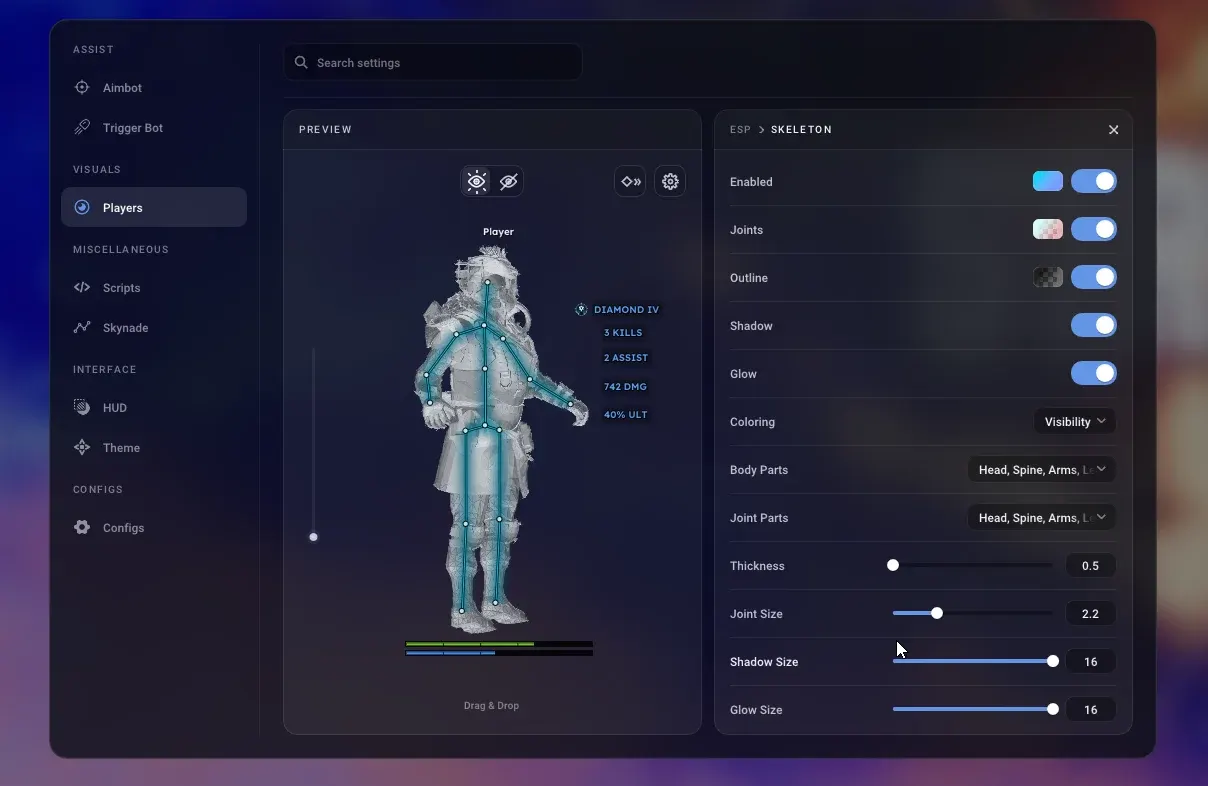The width and height of the screenshot is (1208, 786).
Task: Toggle the Glow switch
Action: click(1094, 373)
